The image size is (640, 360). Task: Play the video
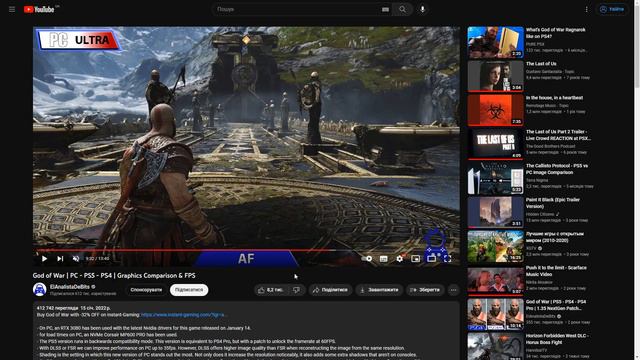point(44,258)
